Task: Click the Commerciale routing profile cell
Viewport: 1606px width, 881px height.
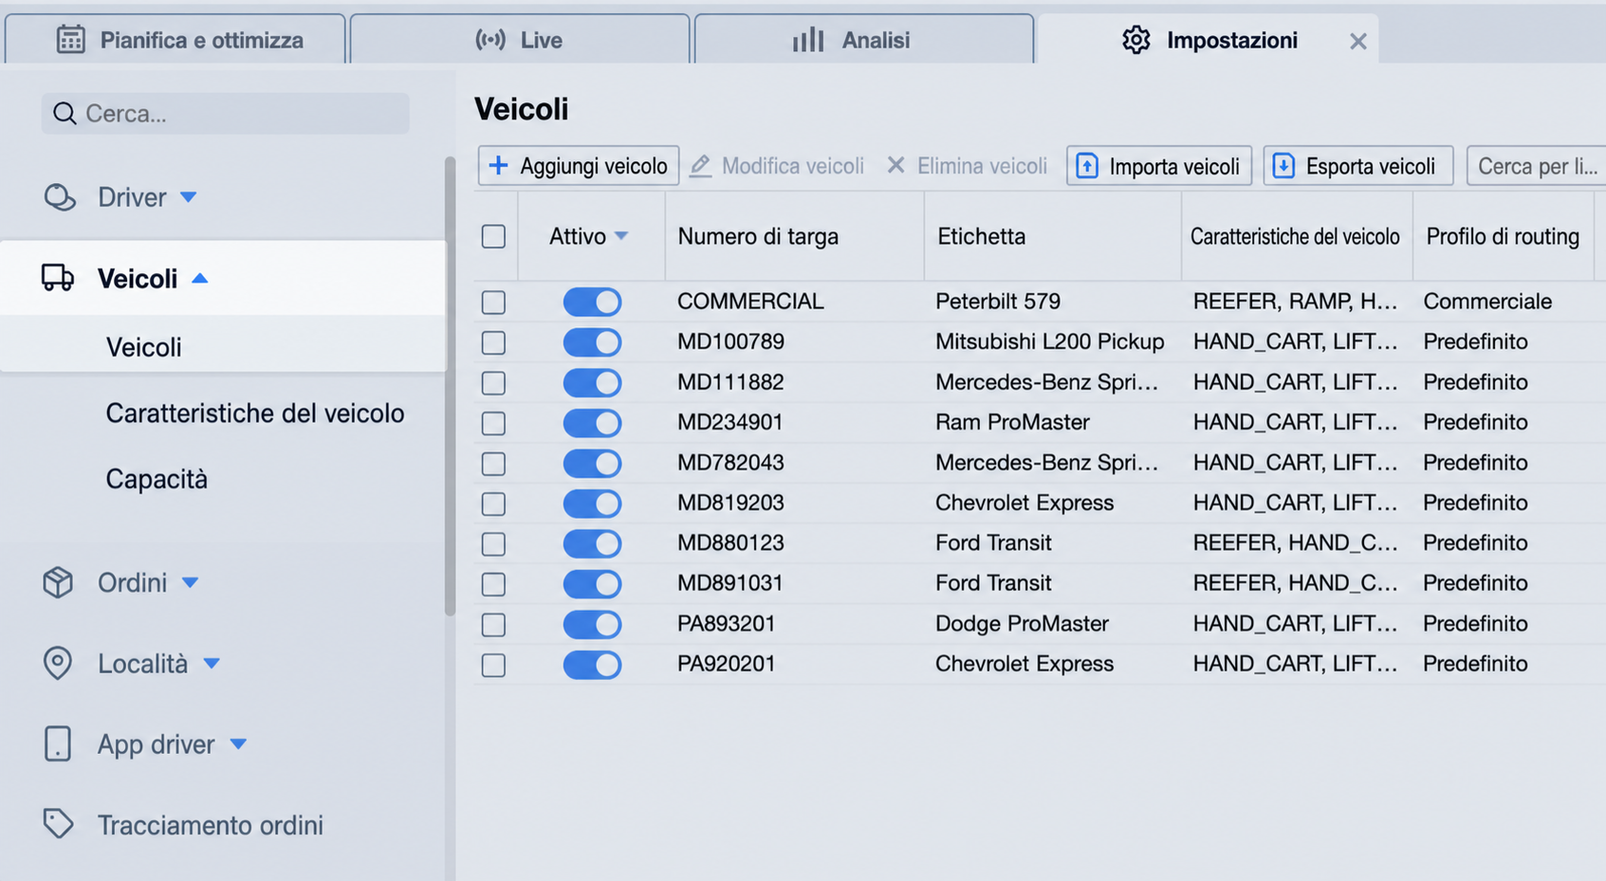Action: point(1488,302)
